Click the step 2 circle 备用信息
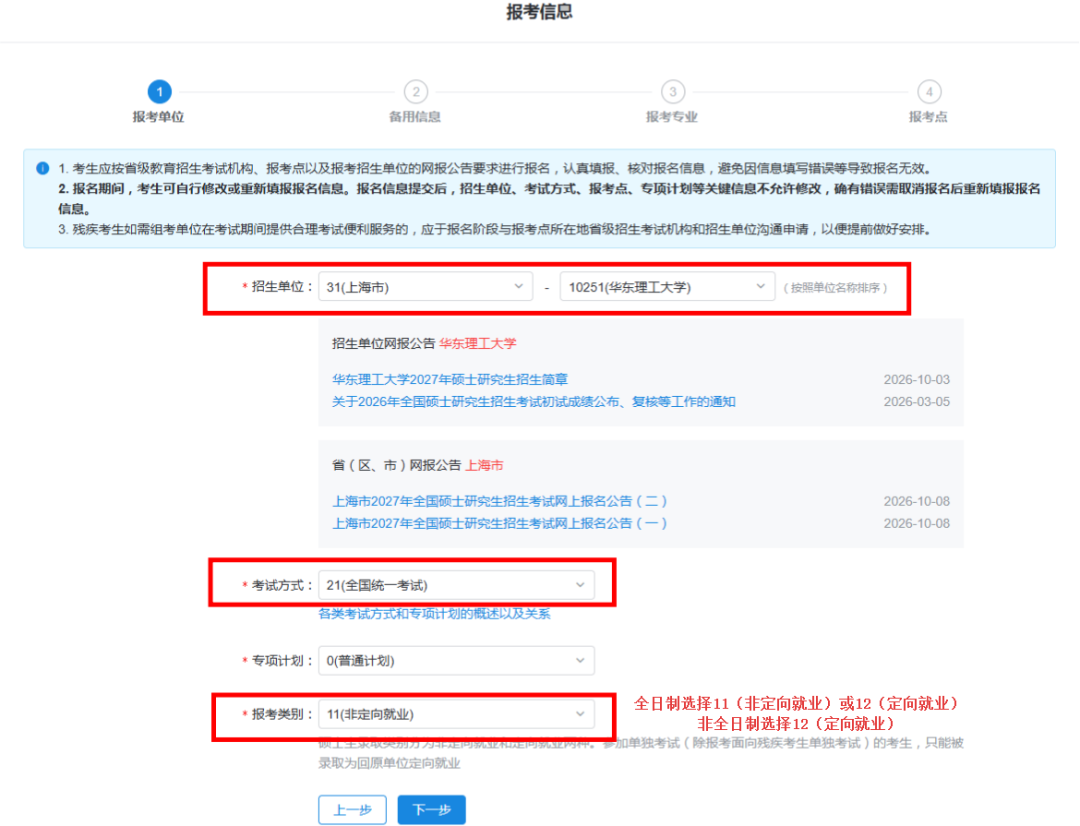Screen dimensions: 1080x826 tap(415, 92)
